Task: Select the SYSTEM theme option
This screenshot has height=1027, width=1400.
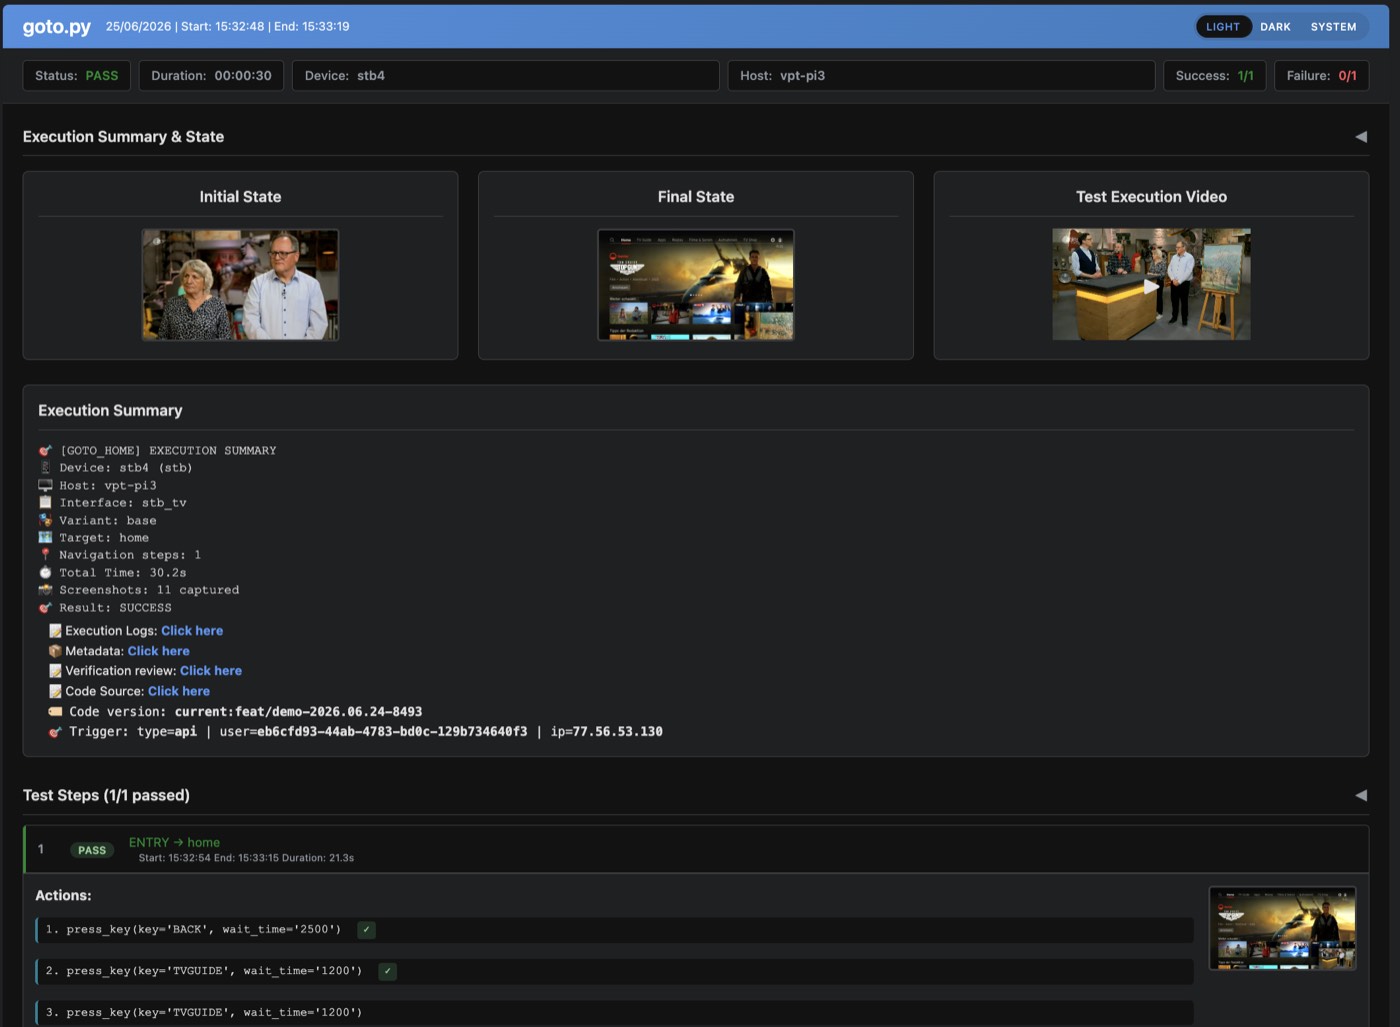Action: [x=1333, y=27]
